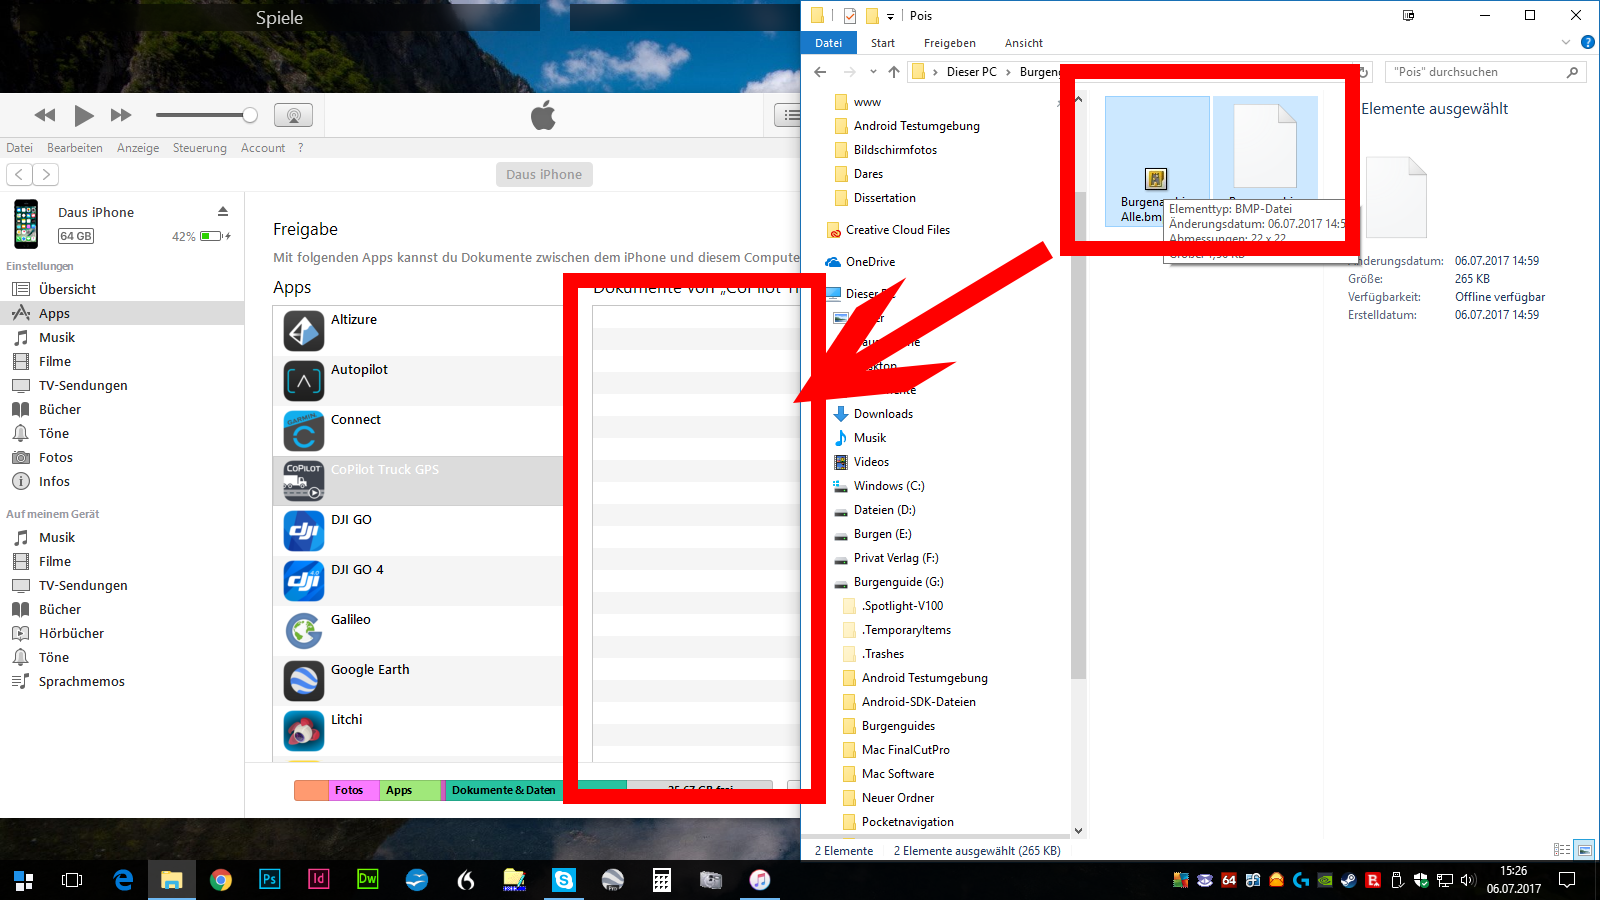Select the Google Earth app icon

click(x=304, y=681)
